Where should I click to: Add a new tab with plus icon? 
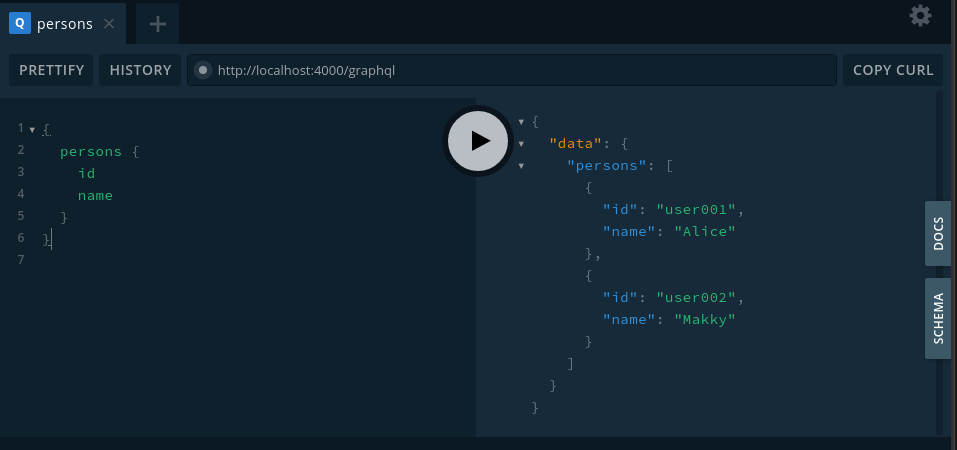tap(157, 24)
